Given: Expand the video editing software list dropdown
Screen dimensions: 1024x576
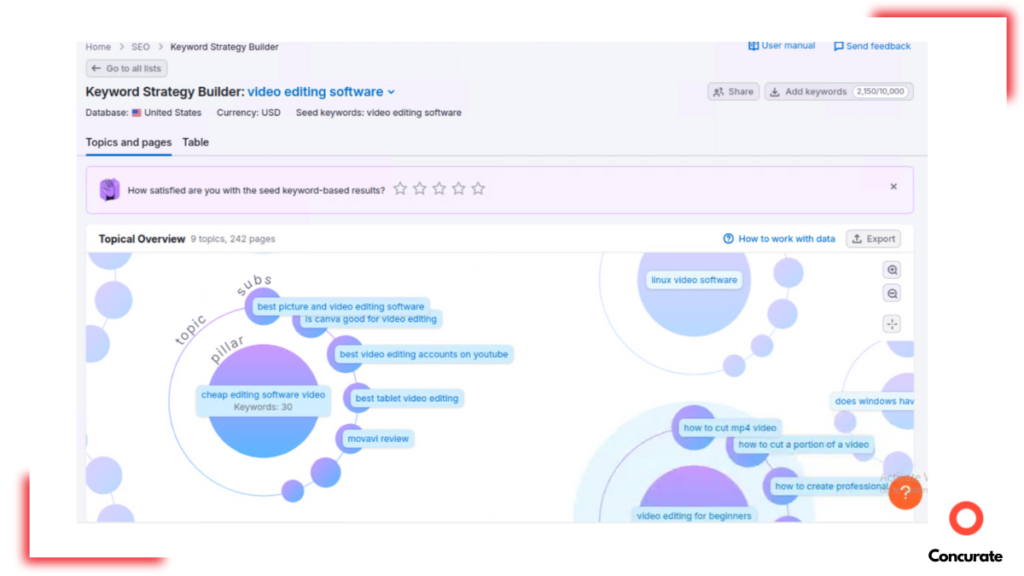Looking at the screenshot, I should [x=391, y=92].
